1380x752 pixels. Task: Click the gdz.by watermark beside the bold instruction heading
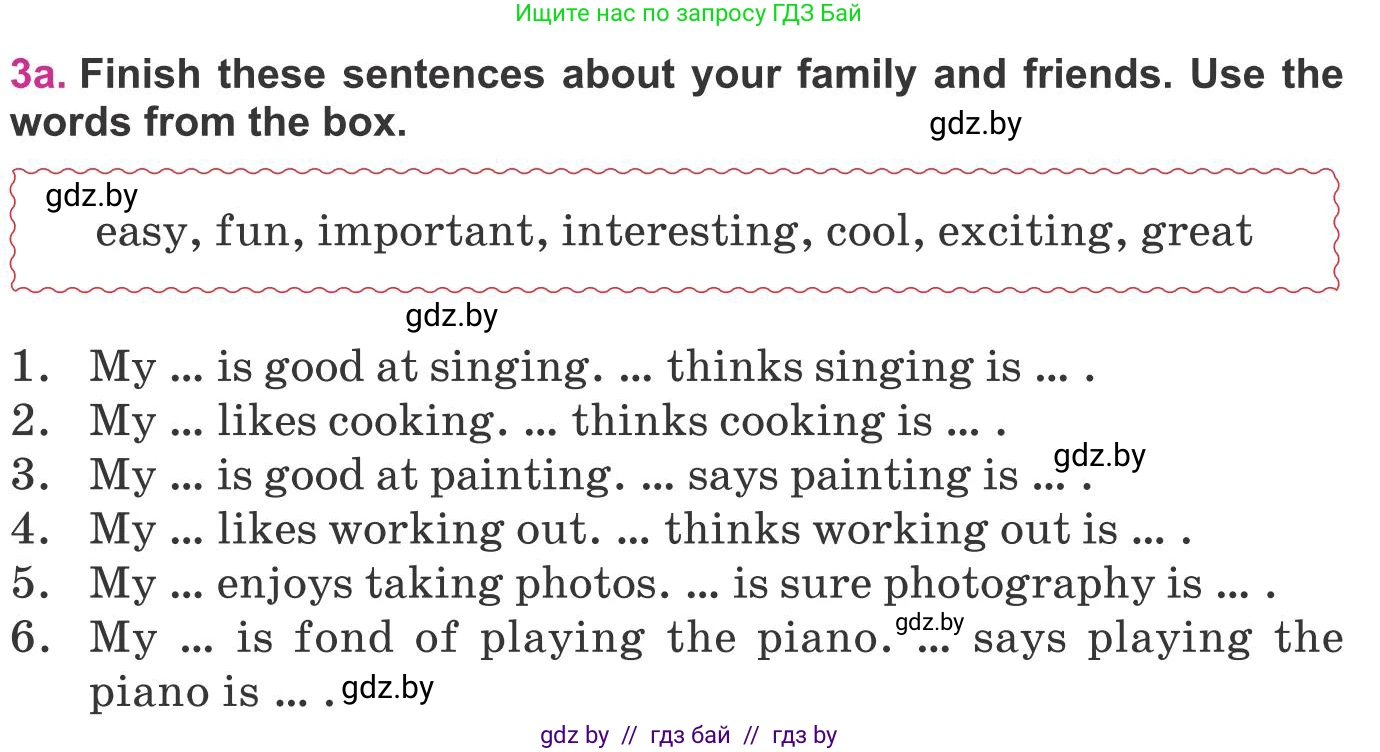[x=975, y=124]
